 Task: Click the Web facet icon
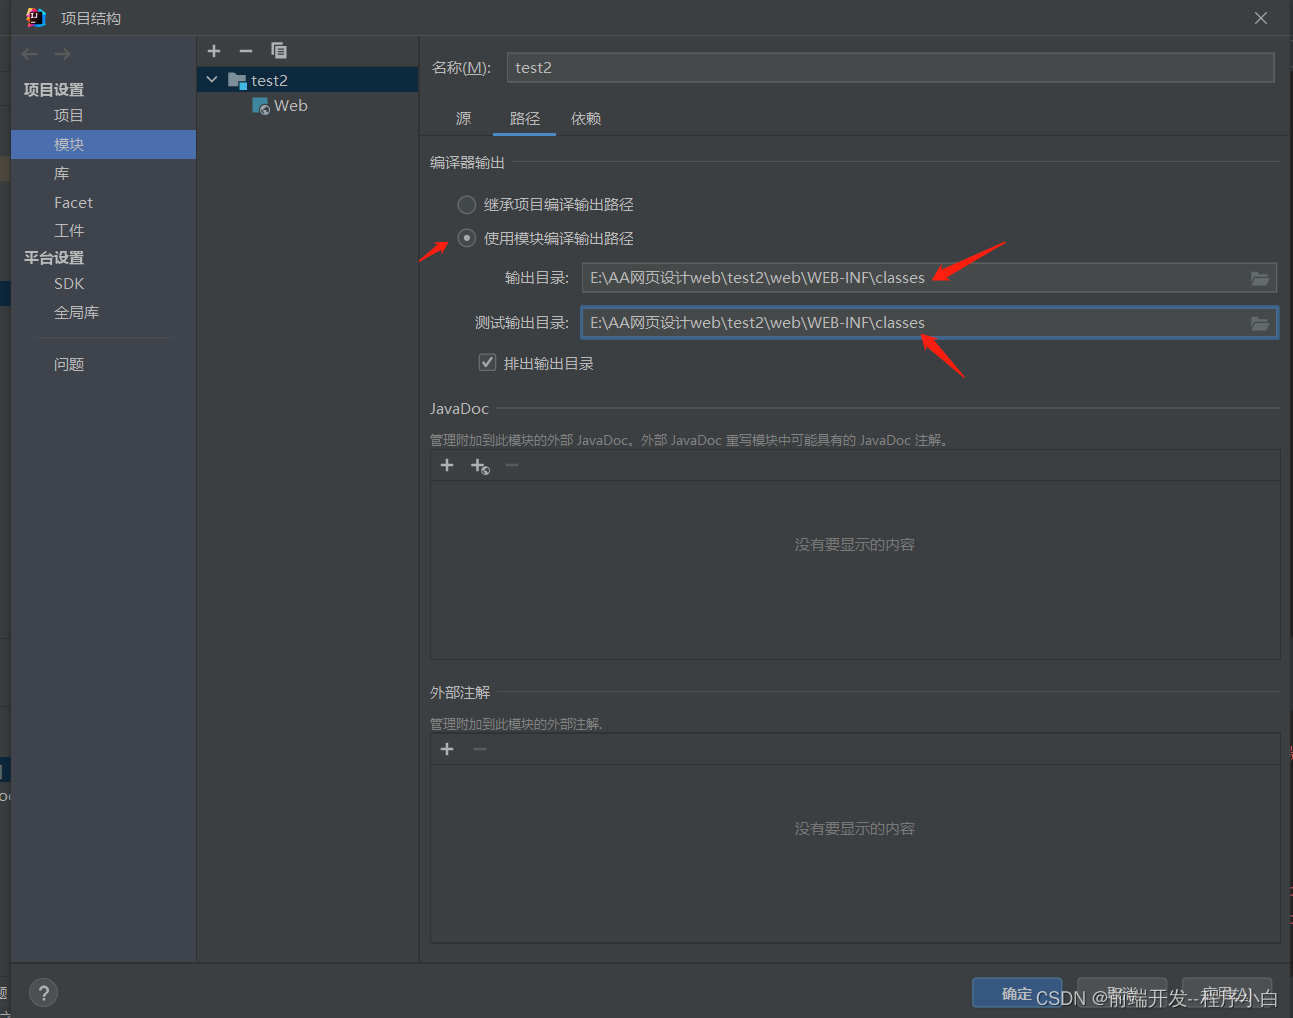[261, 106]
